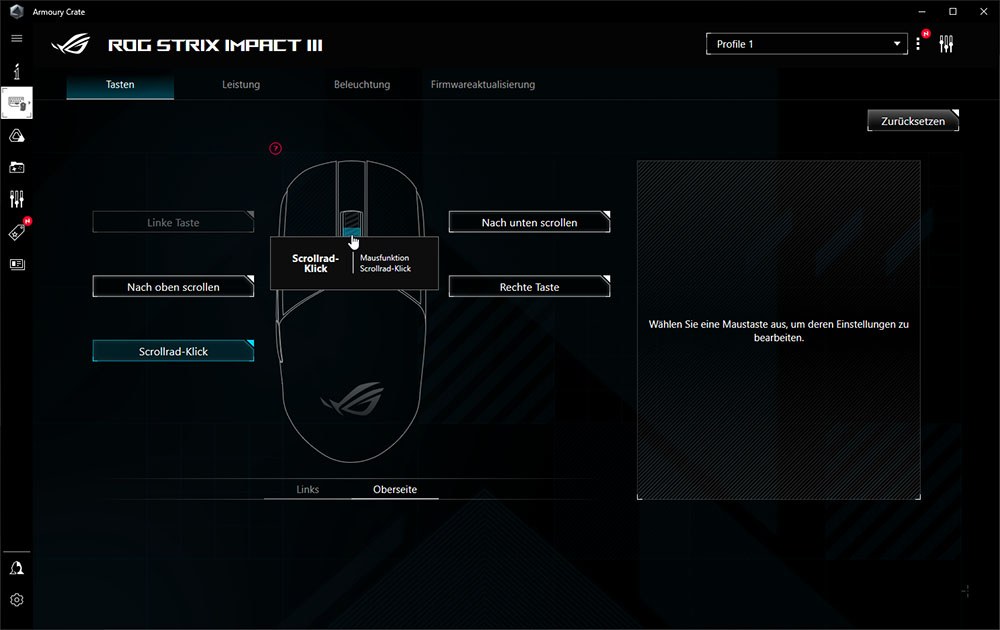1000x630 pixels.
Task: Open the Home info icon in the sidebar
Action: coord(17,71)
